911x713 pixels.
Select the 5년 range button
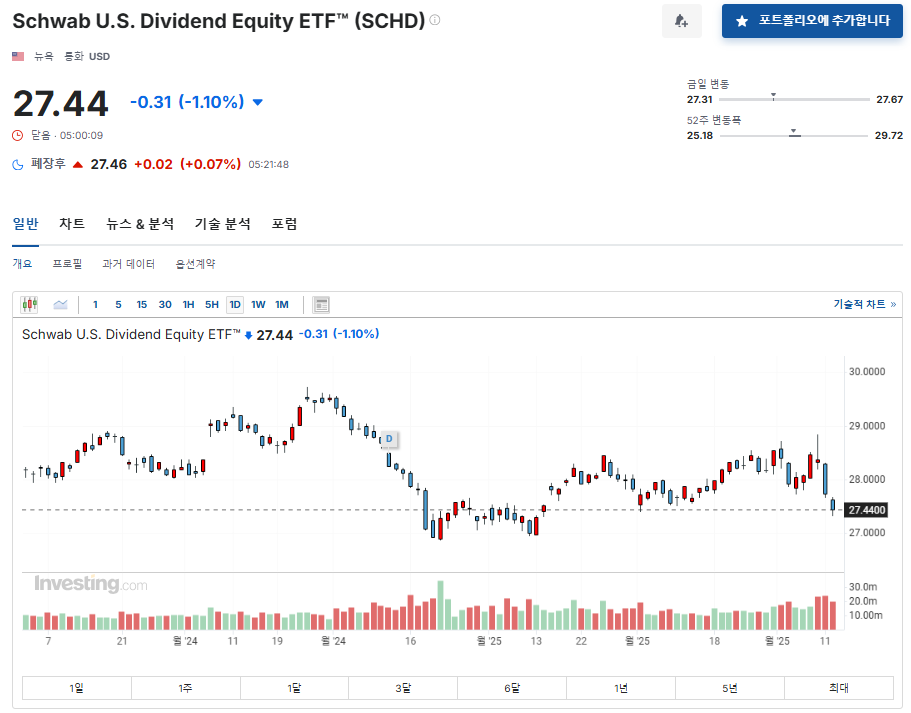click(730, 688)
